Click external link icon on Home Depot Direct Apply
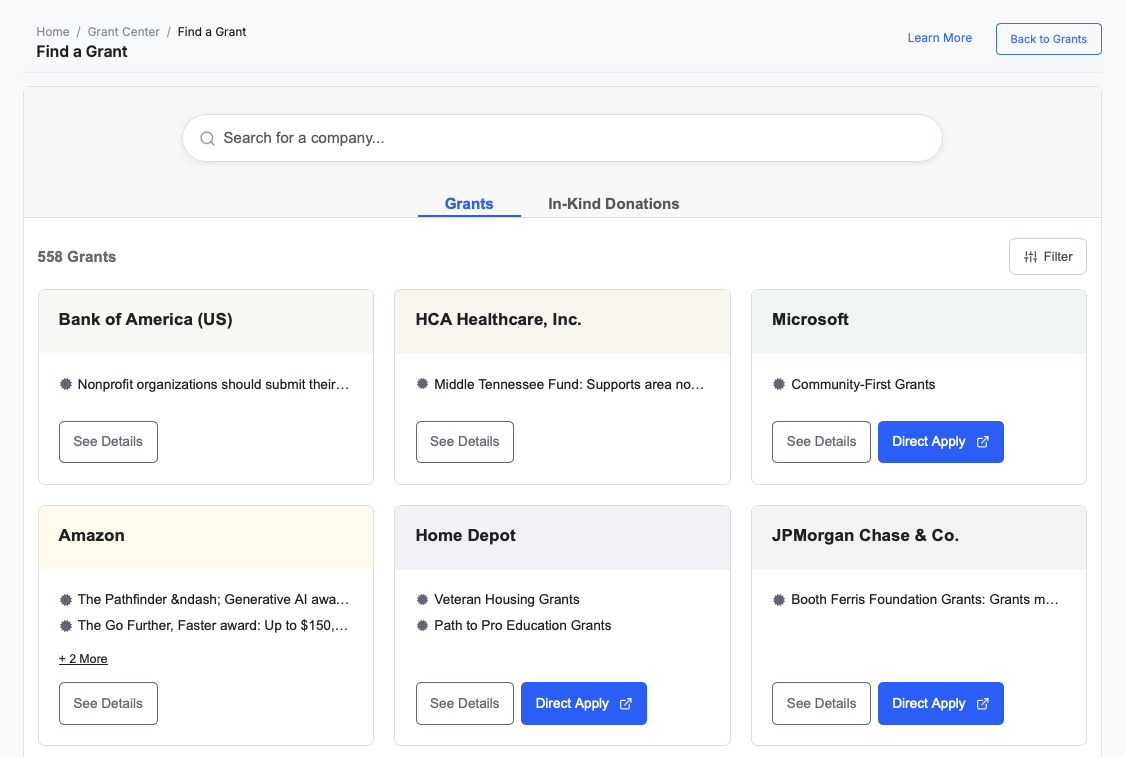Viewport: 1125px width, 757px height. (x=626, y=704)
